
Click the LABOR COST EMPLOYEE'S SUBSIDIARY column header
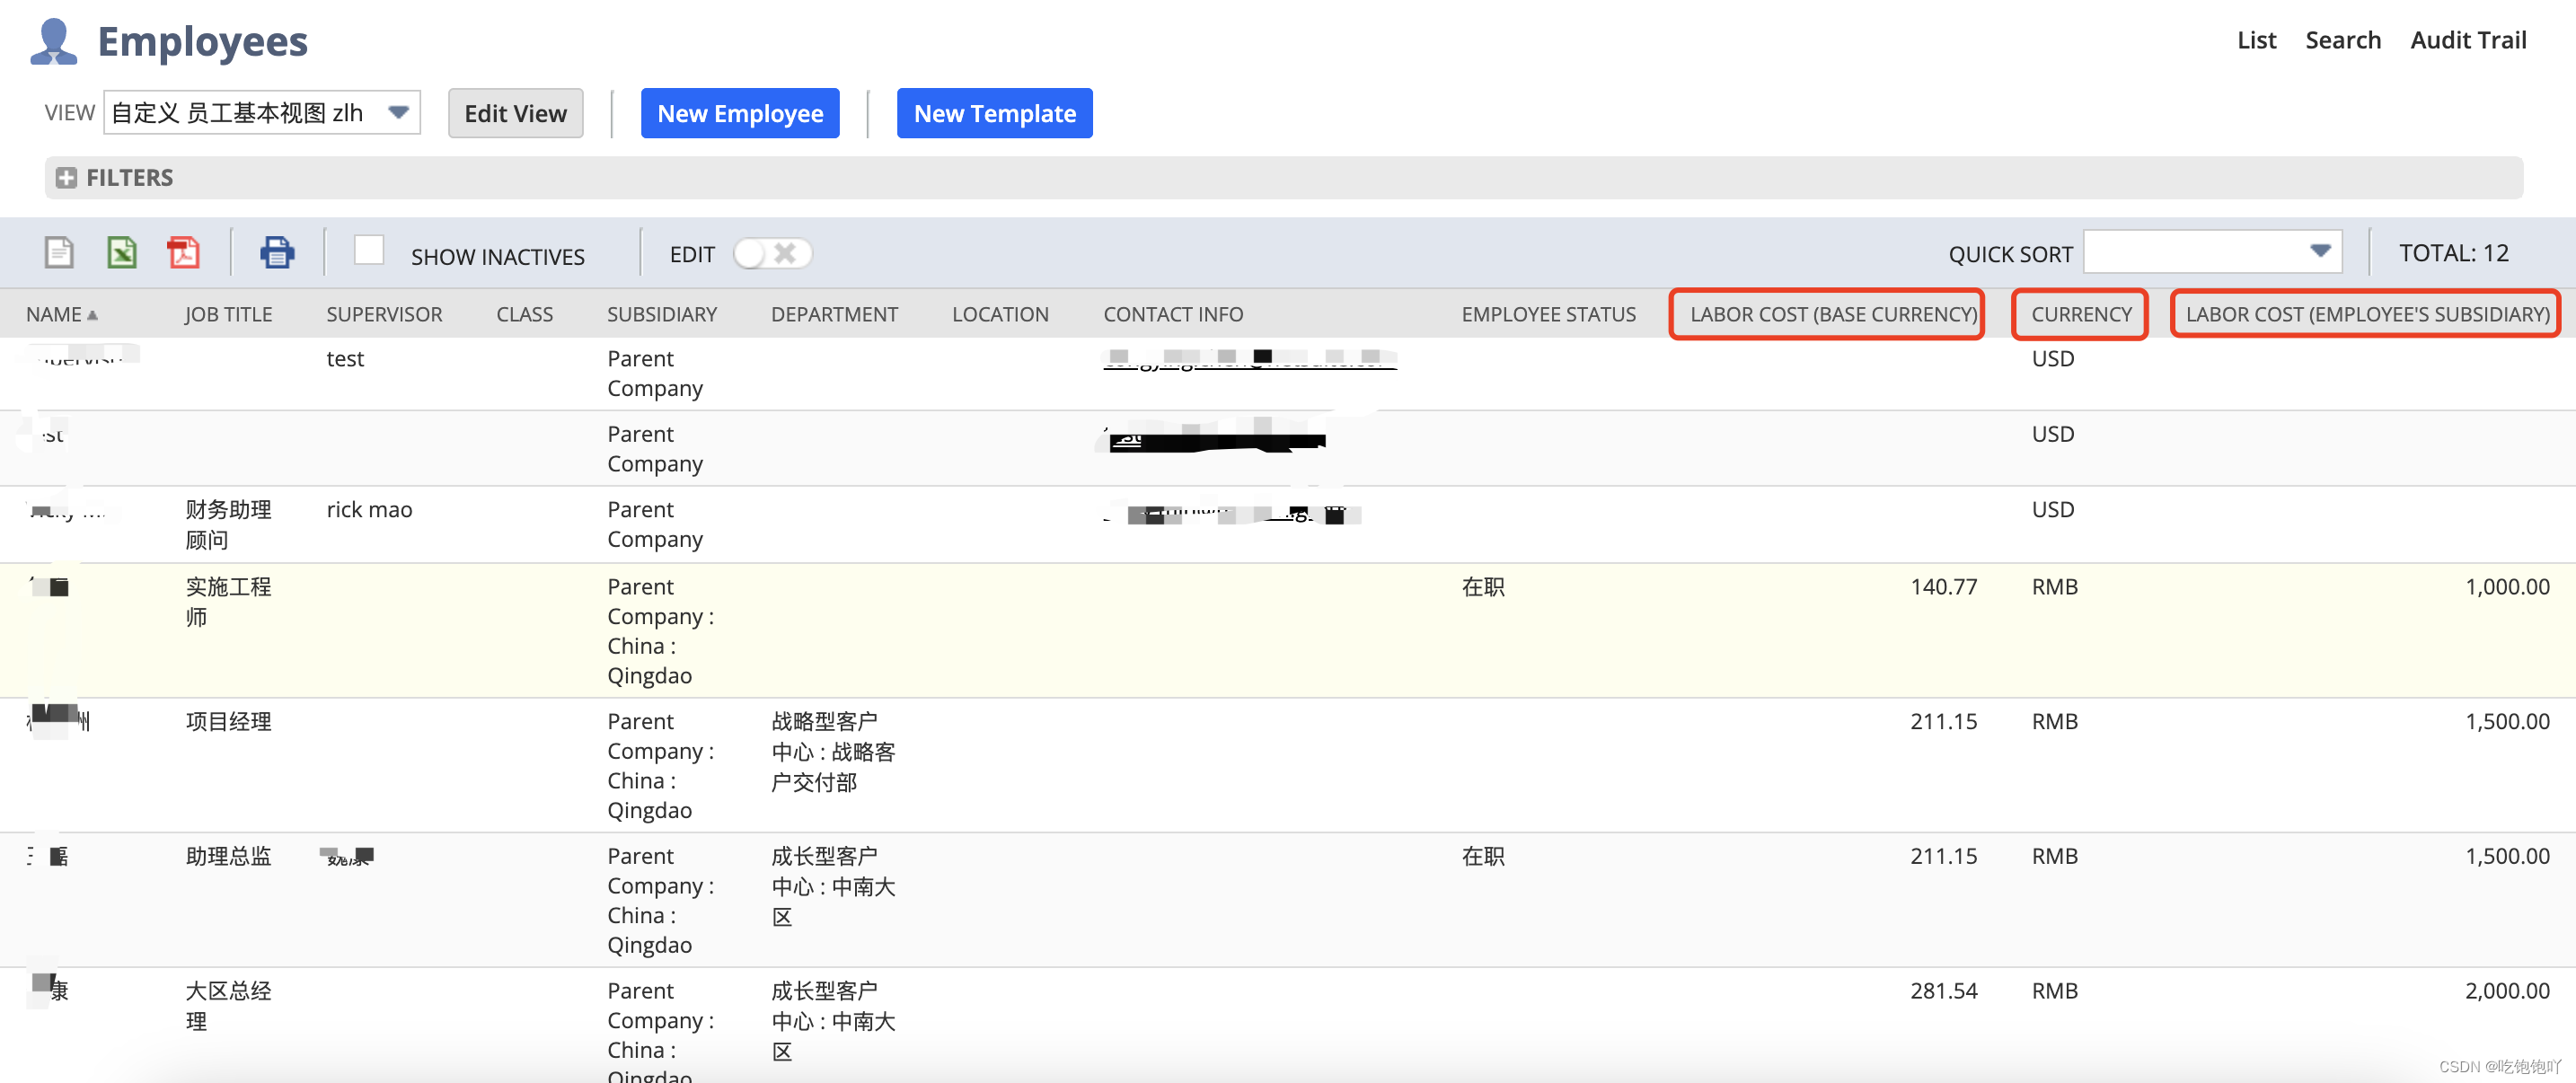click(2369, 314)
